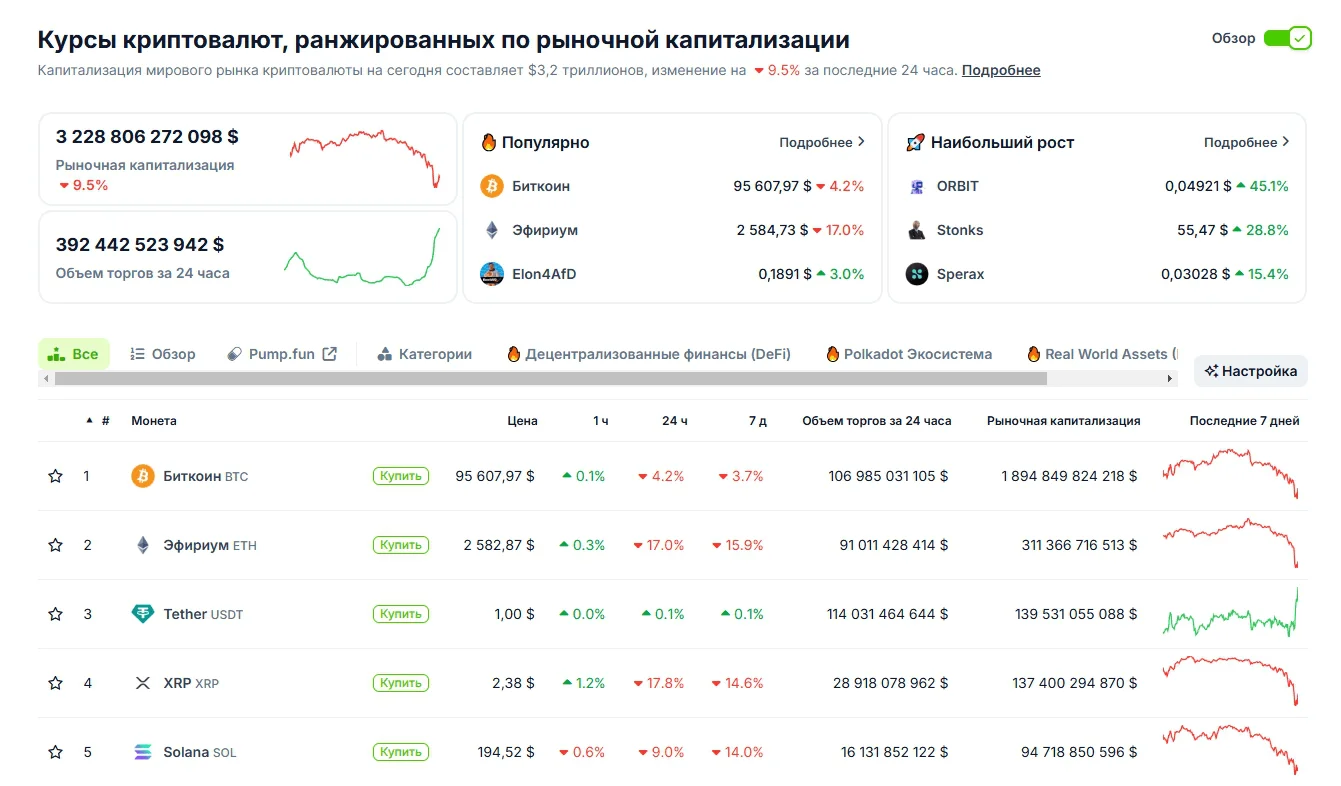Click the XRP logo icon
The image size is (1341, 786).
coord(143,683)
